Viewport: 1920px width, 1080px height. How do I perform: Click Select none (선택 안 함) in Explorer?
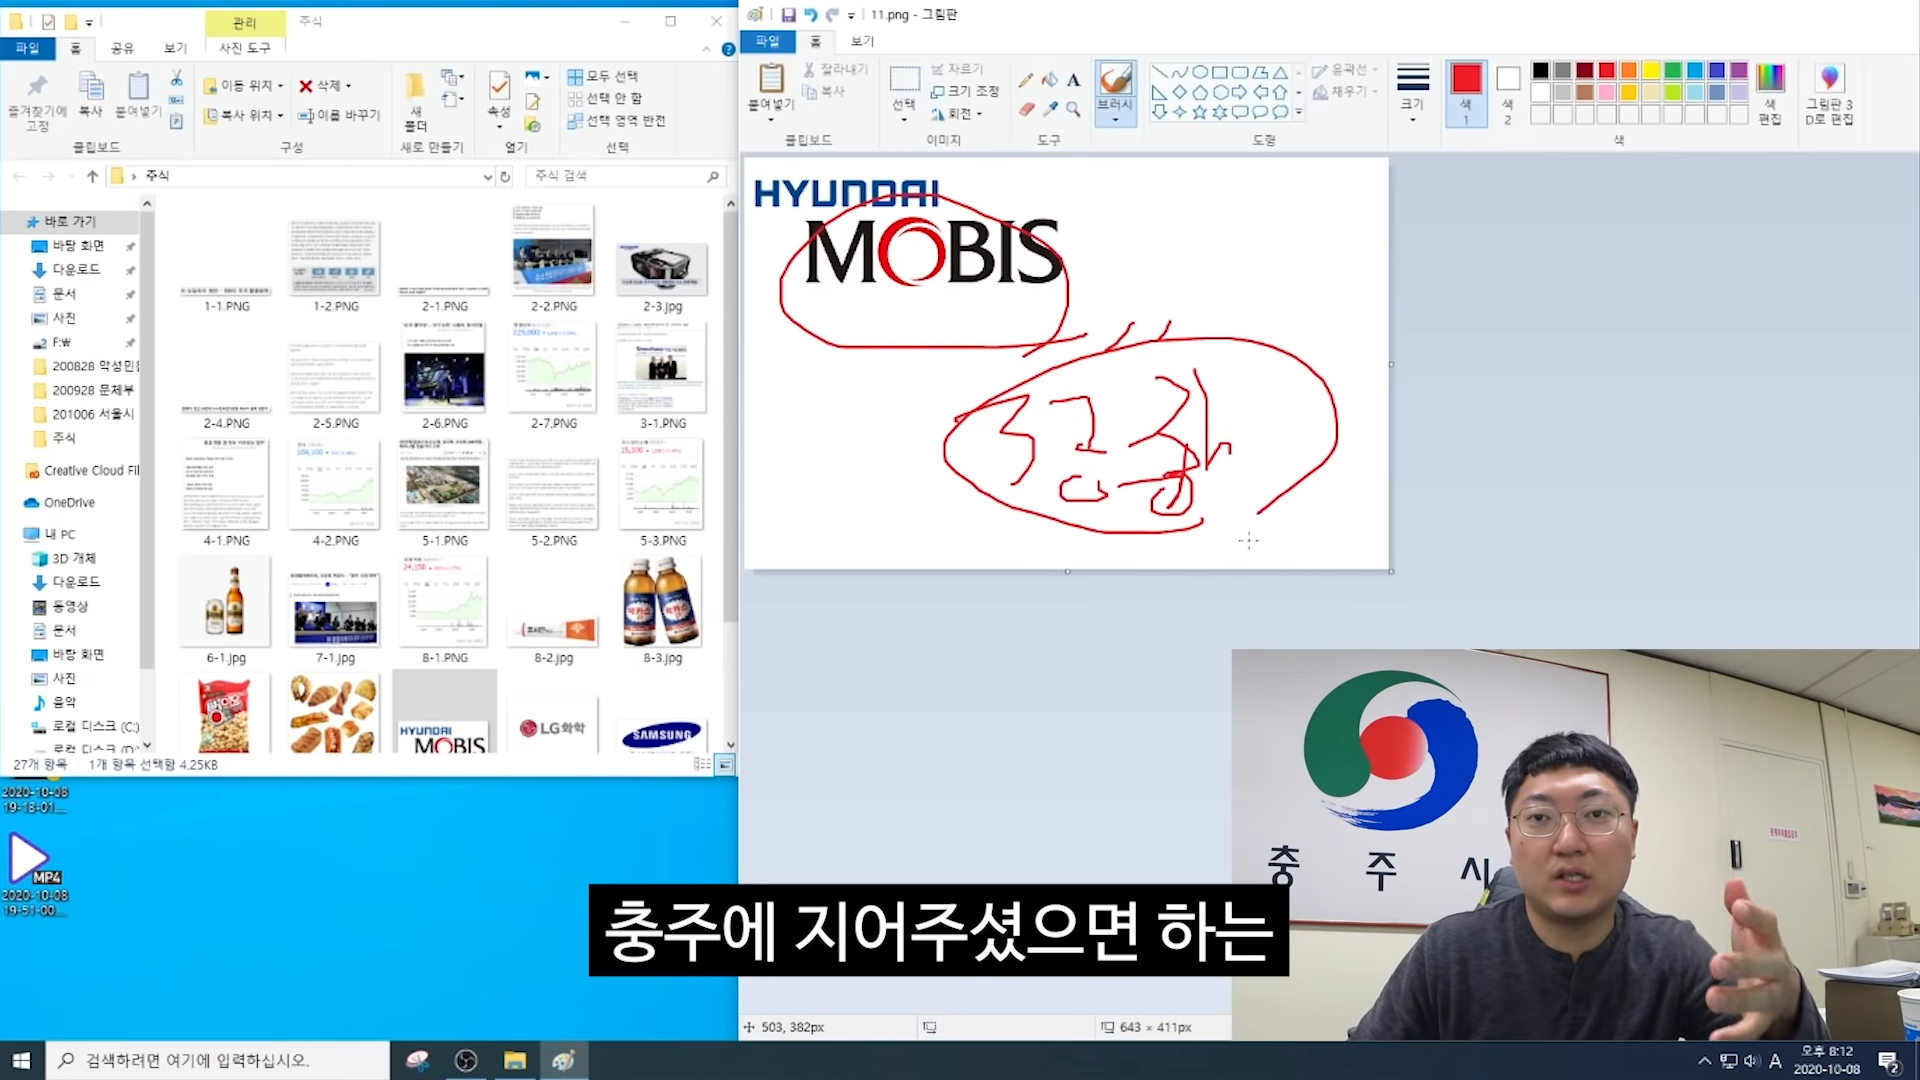coord(605,98)
